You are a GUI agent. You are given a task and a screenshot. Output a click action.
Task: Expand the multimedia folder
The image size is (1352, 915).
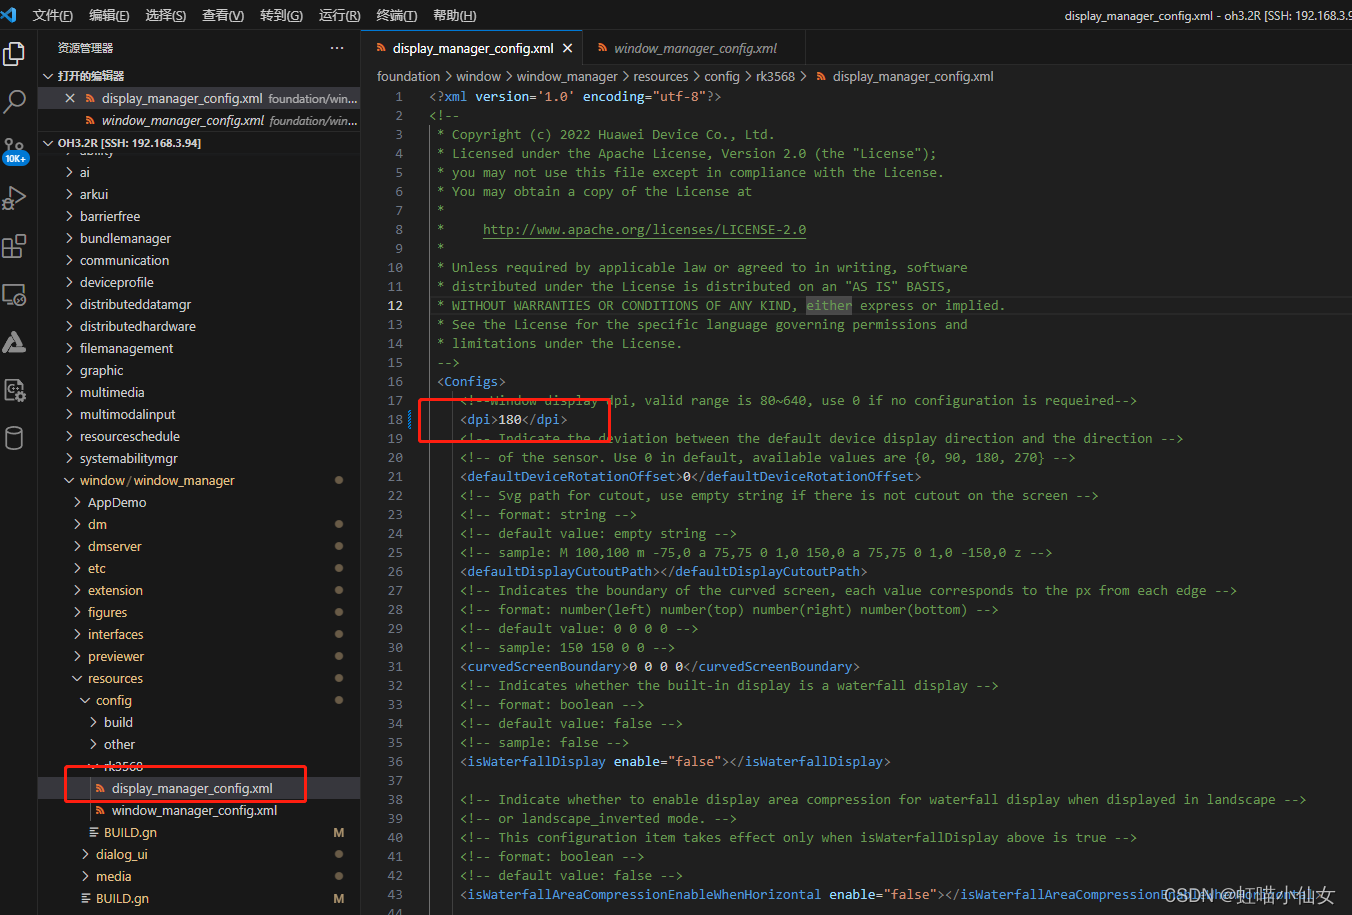[112, 392]
